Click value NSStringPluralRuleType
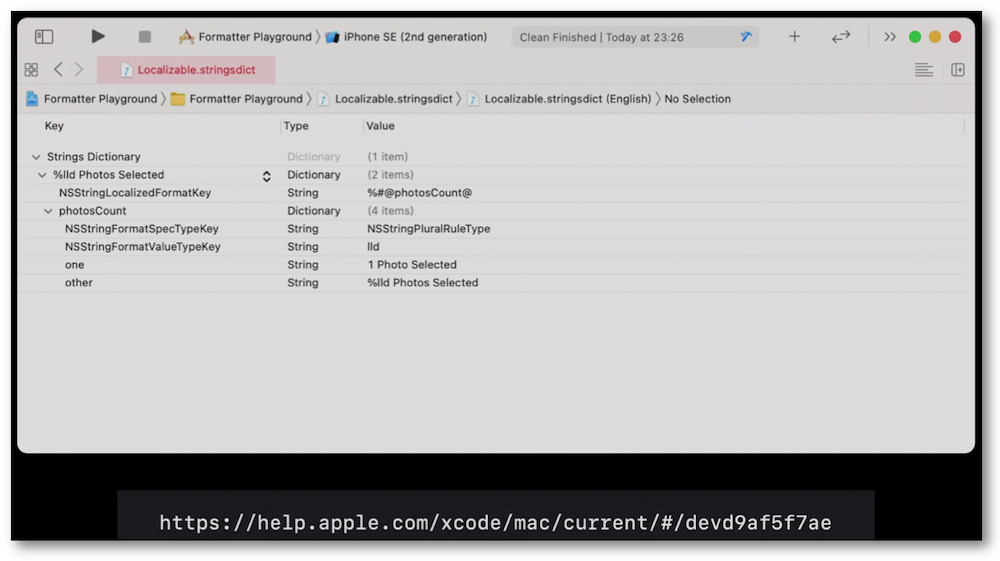 [429, 229]
